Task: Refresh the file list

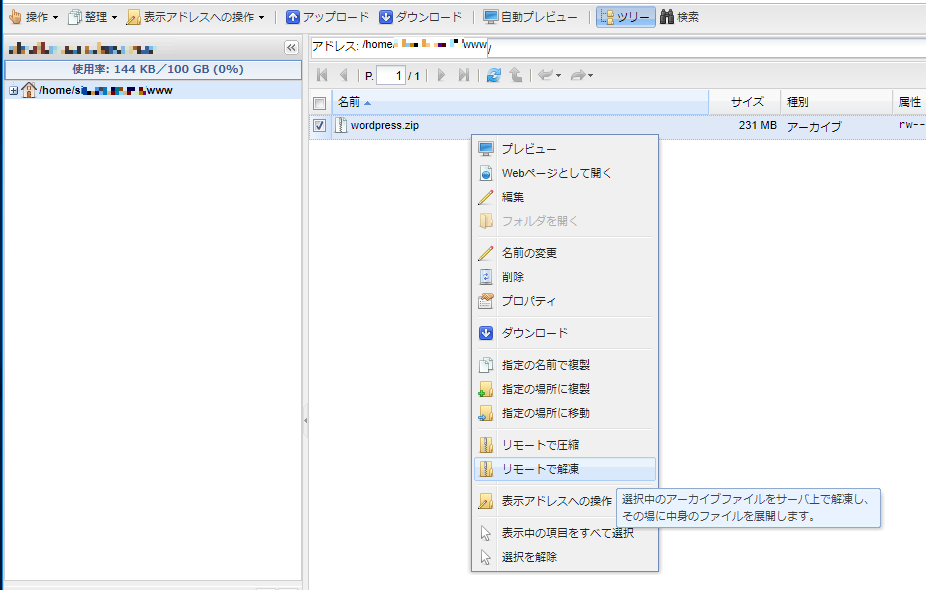Action: (493, 75)
